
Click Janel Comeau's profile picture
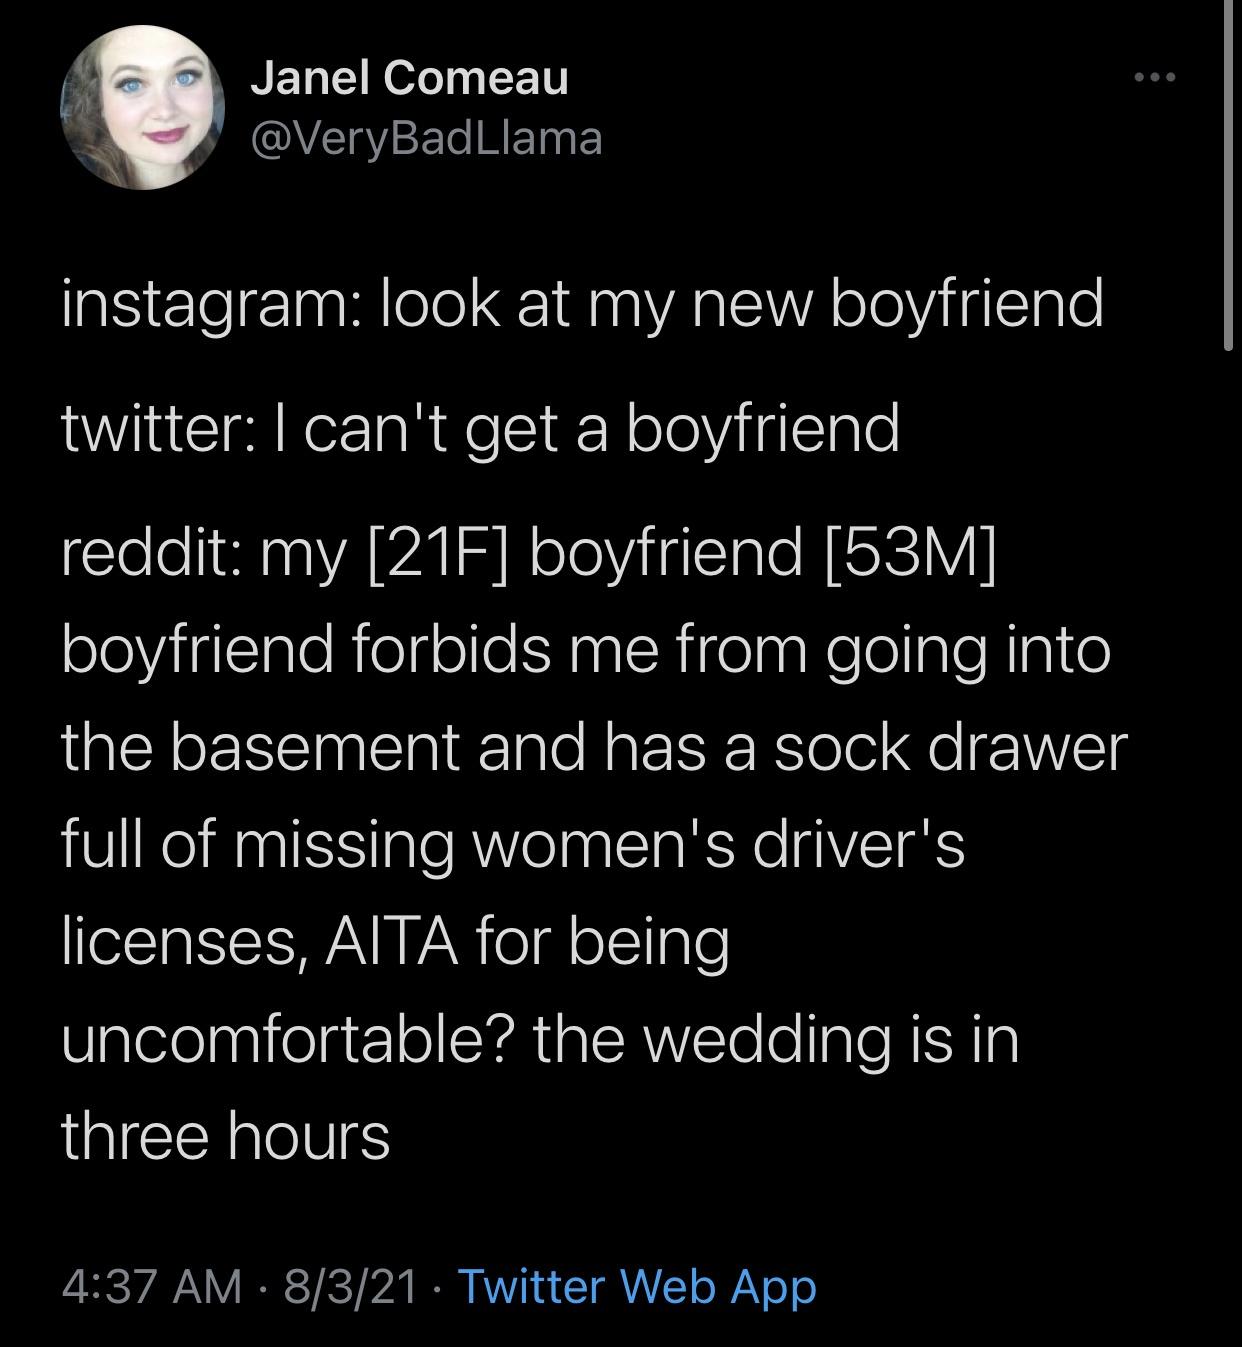pos(143,107)
